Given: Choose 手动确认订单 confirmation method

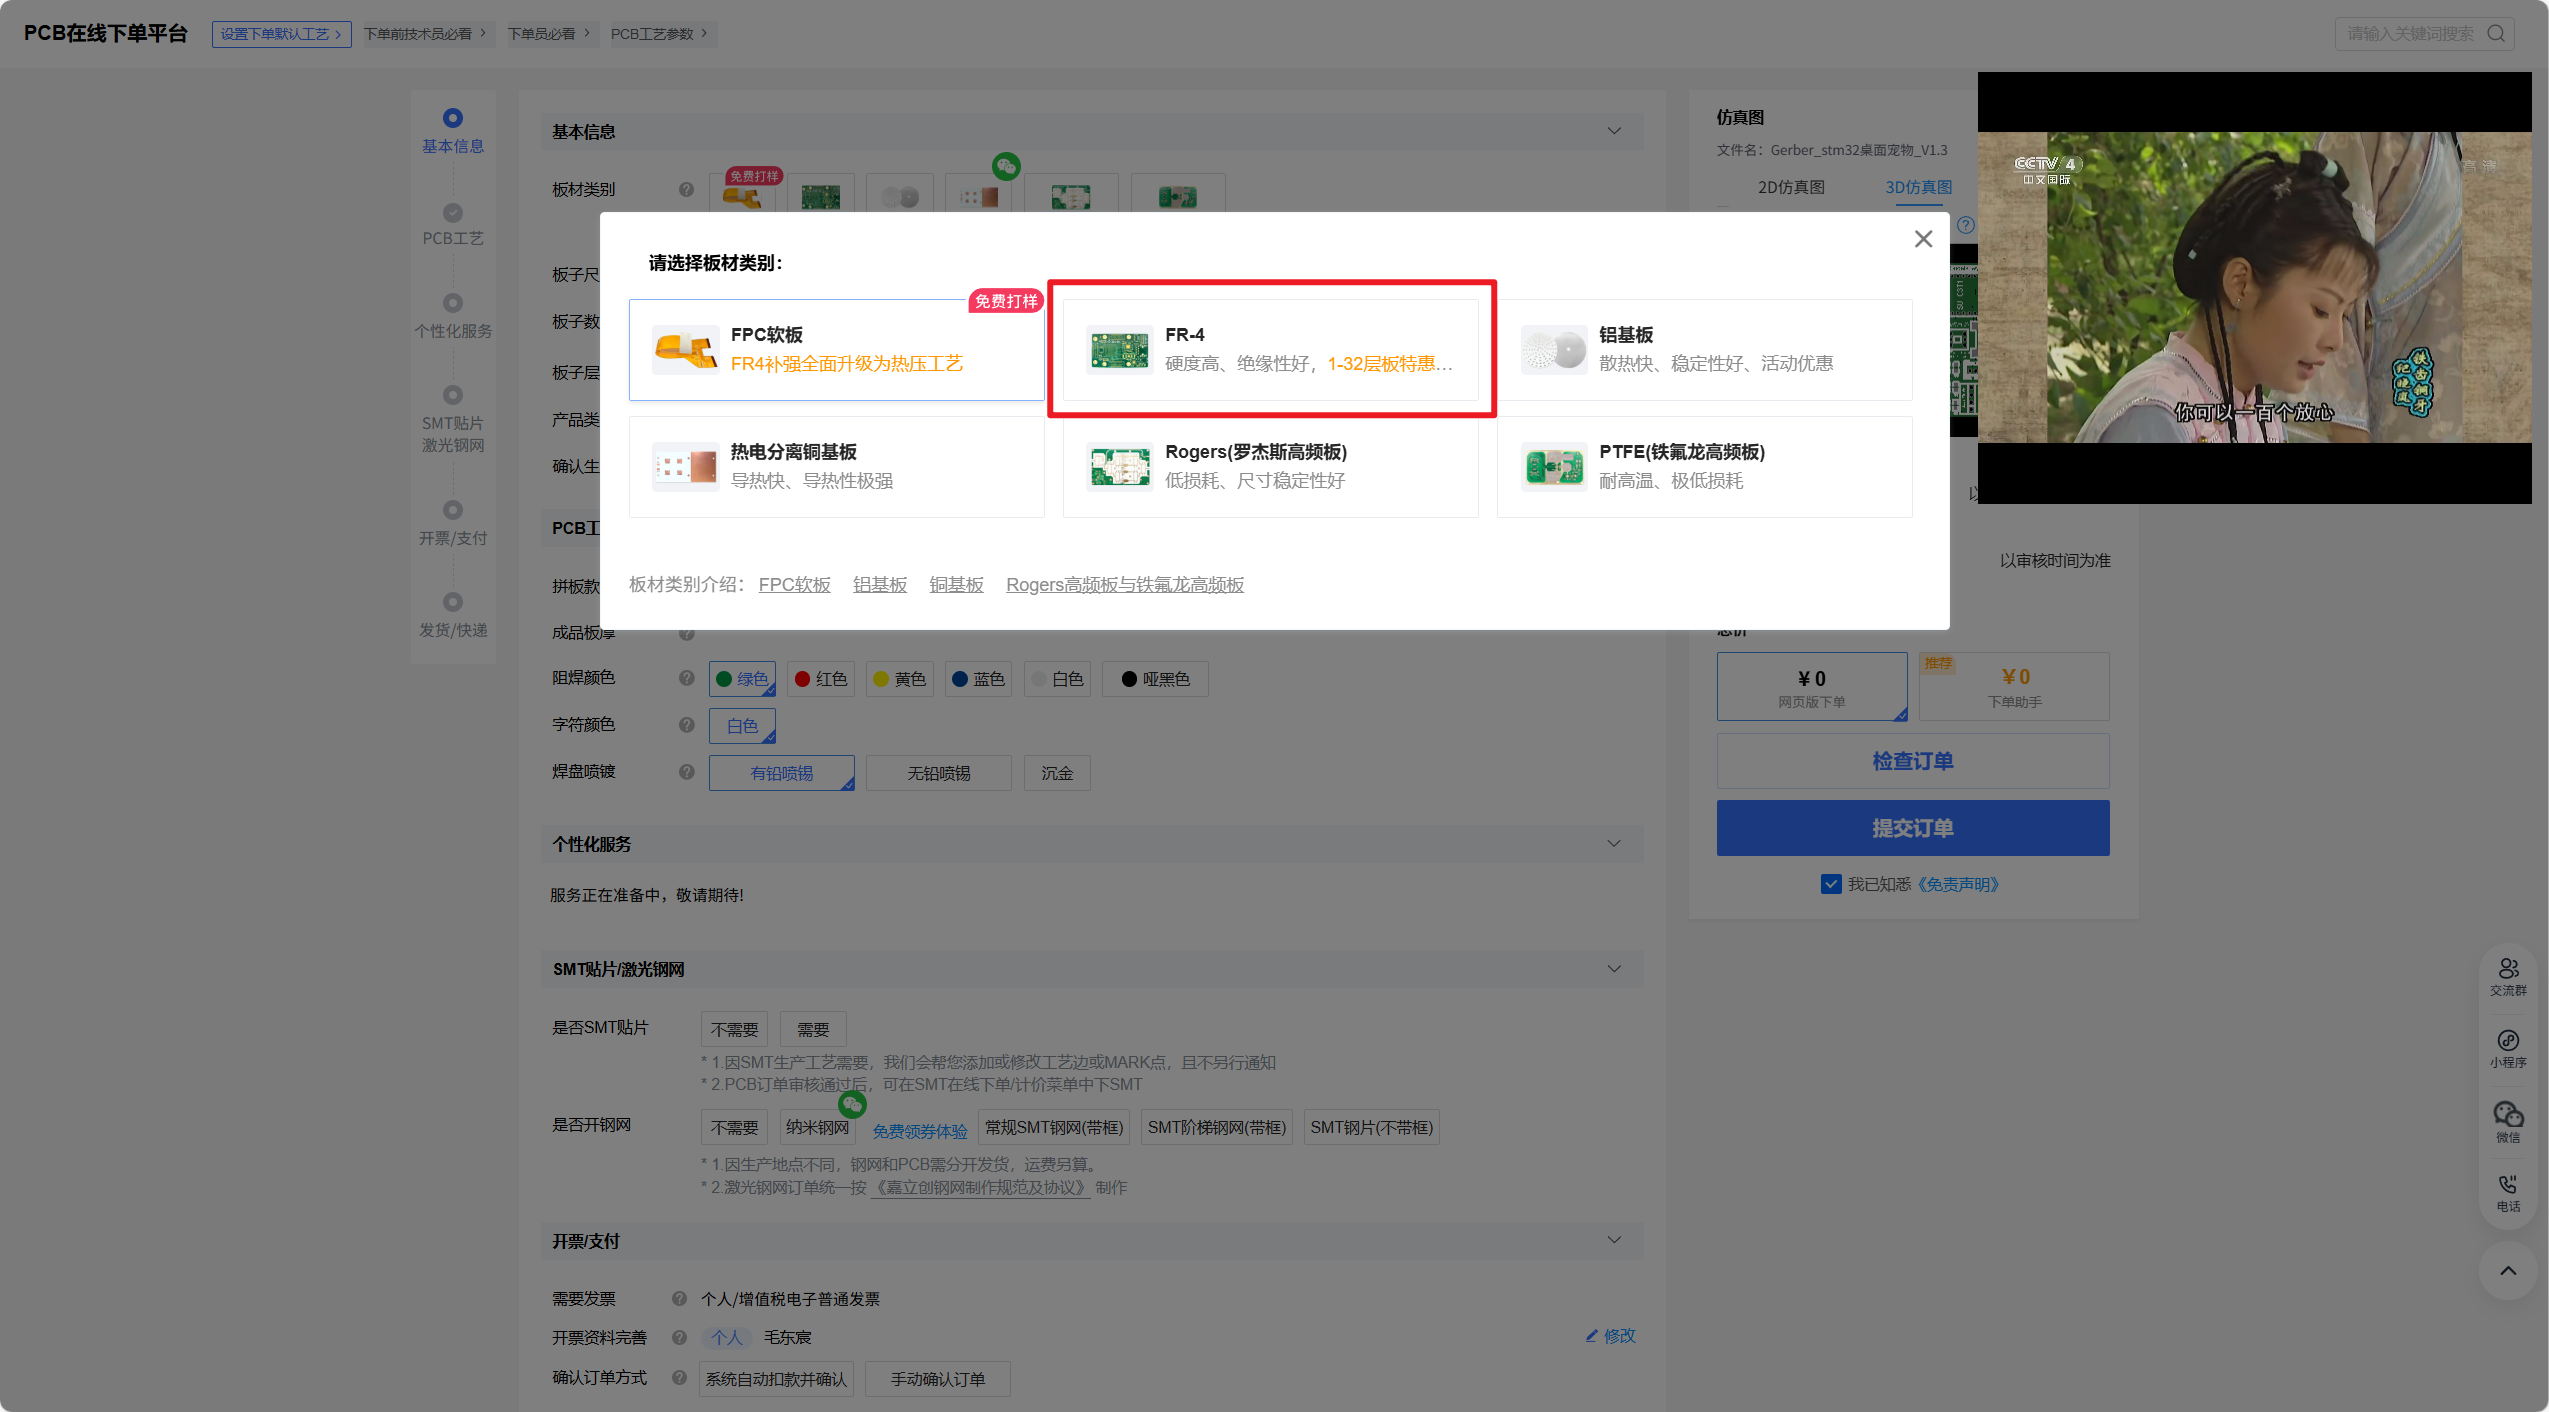Looking at the screenshot, I should [x=938, y=1379].
